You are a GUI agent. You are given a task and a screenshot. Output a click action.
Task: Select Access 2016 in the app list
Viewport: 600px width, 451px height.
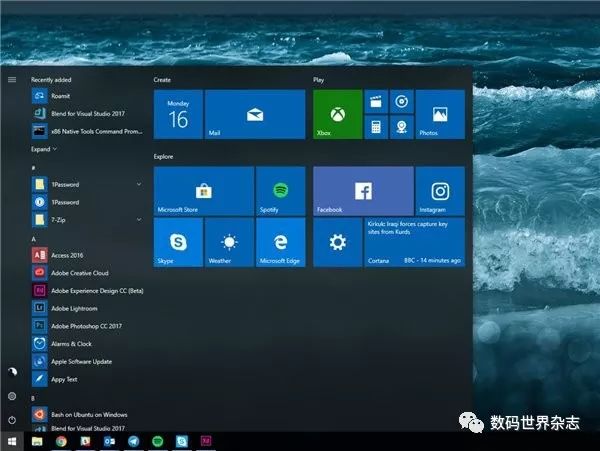(x=66, y=255)
